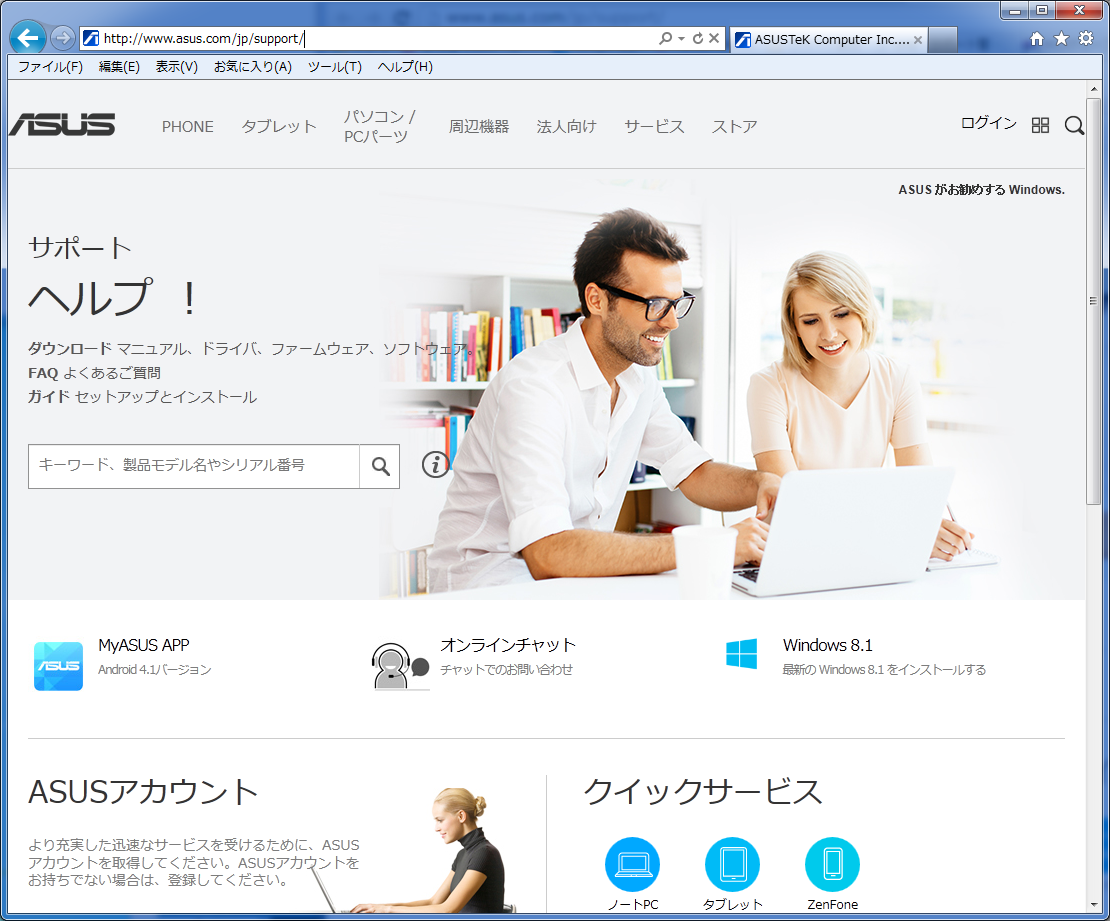Open the 法人向け navigation item
Viewport: 1110px width, 921px height.
click(566, 127)
